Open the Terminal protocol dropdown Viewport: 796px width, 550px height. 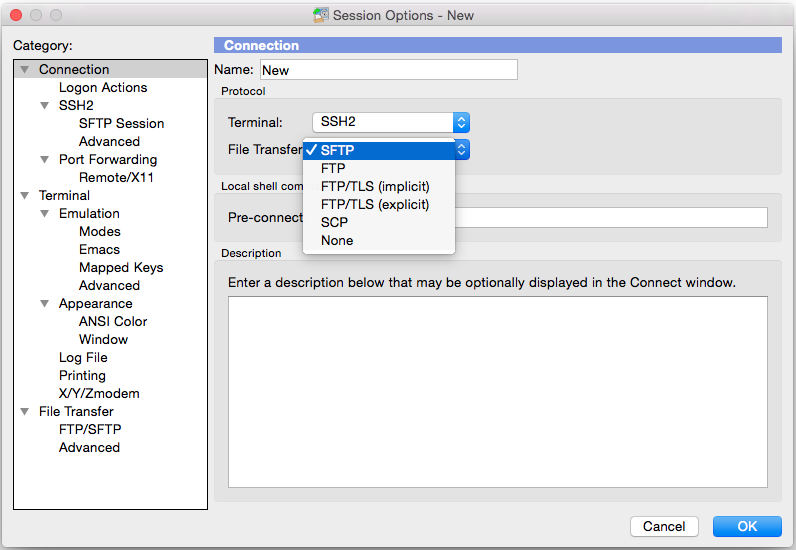pyautogui.click(x=391, y=122)
